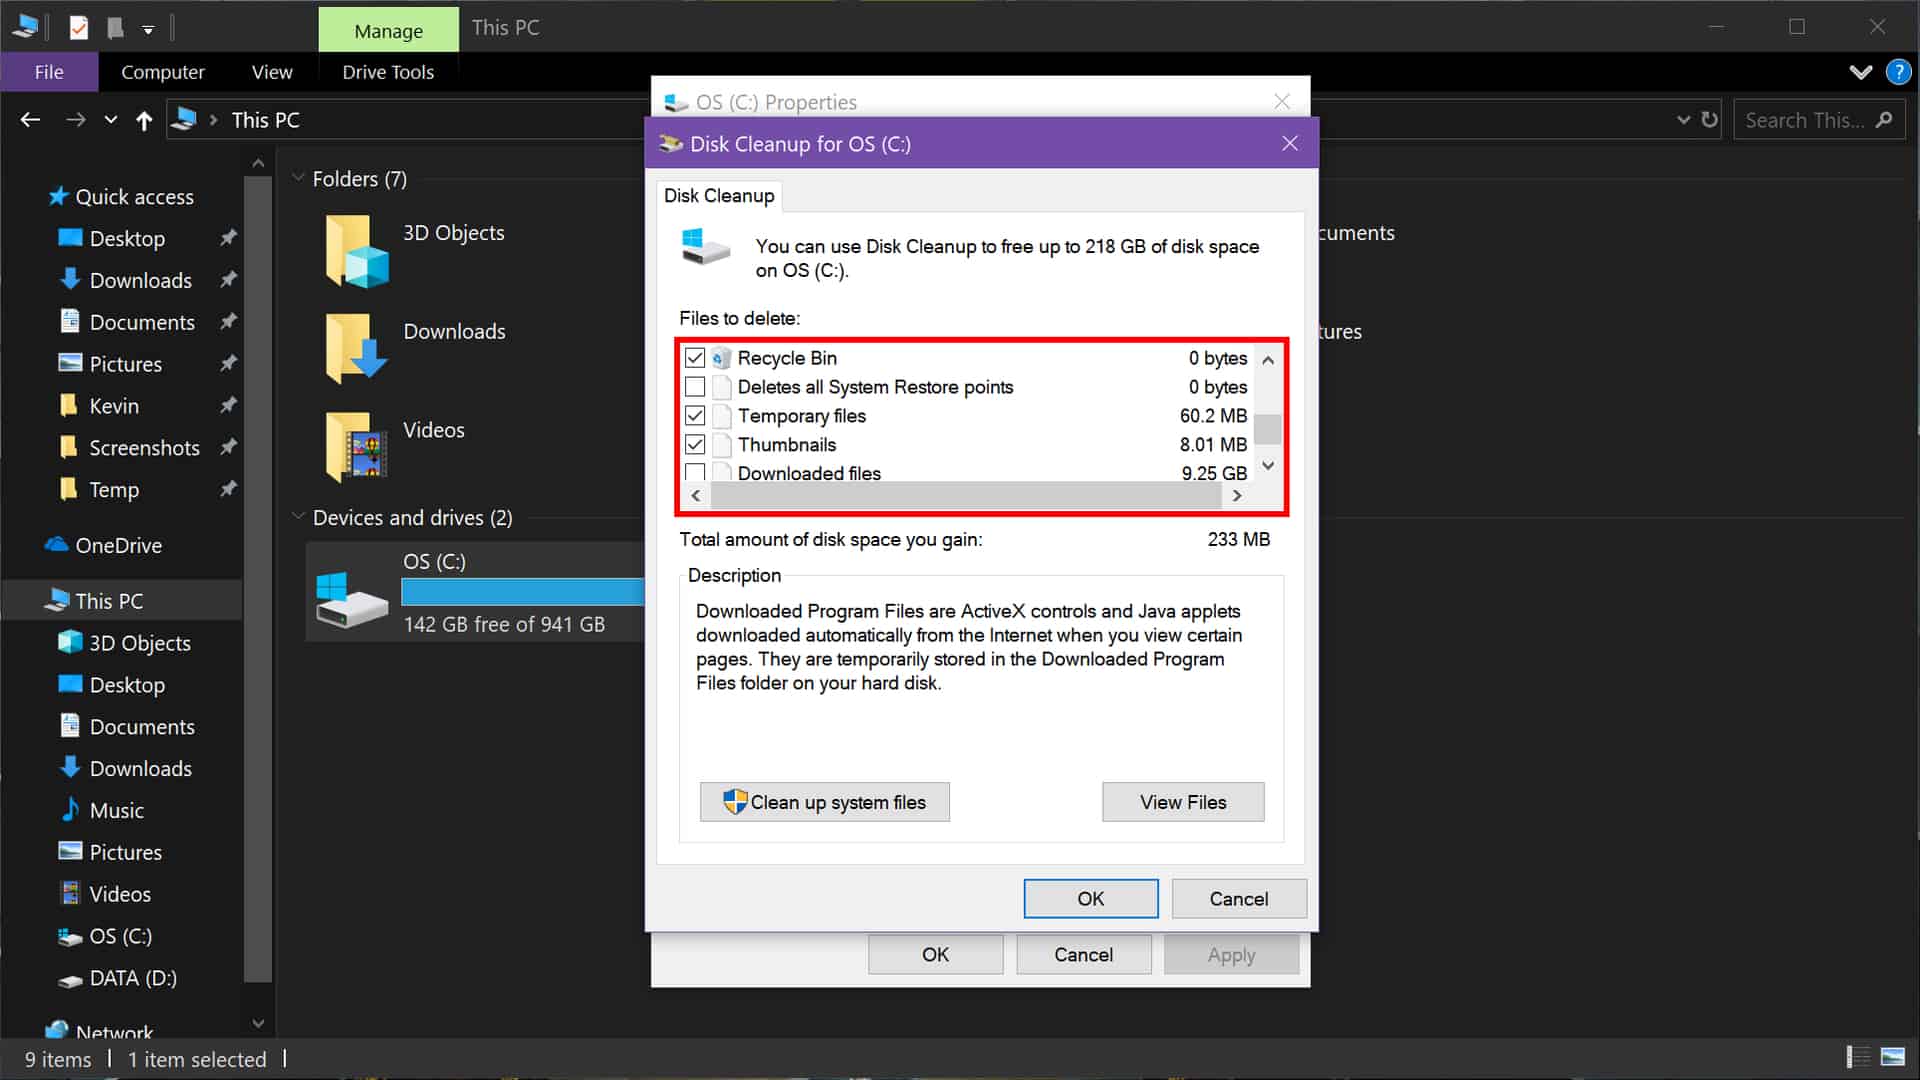Image resolution: width=1920 pixels, height=1080 pixels.
Task: Click the blue help question mark icon
Action: (1897, 72)
